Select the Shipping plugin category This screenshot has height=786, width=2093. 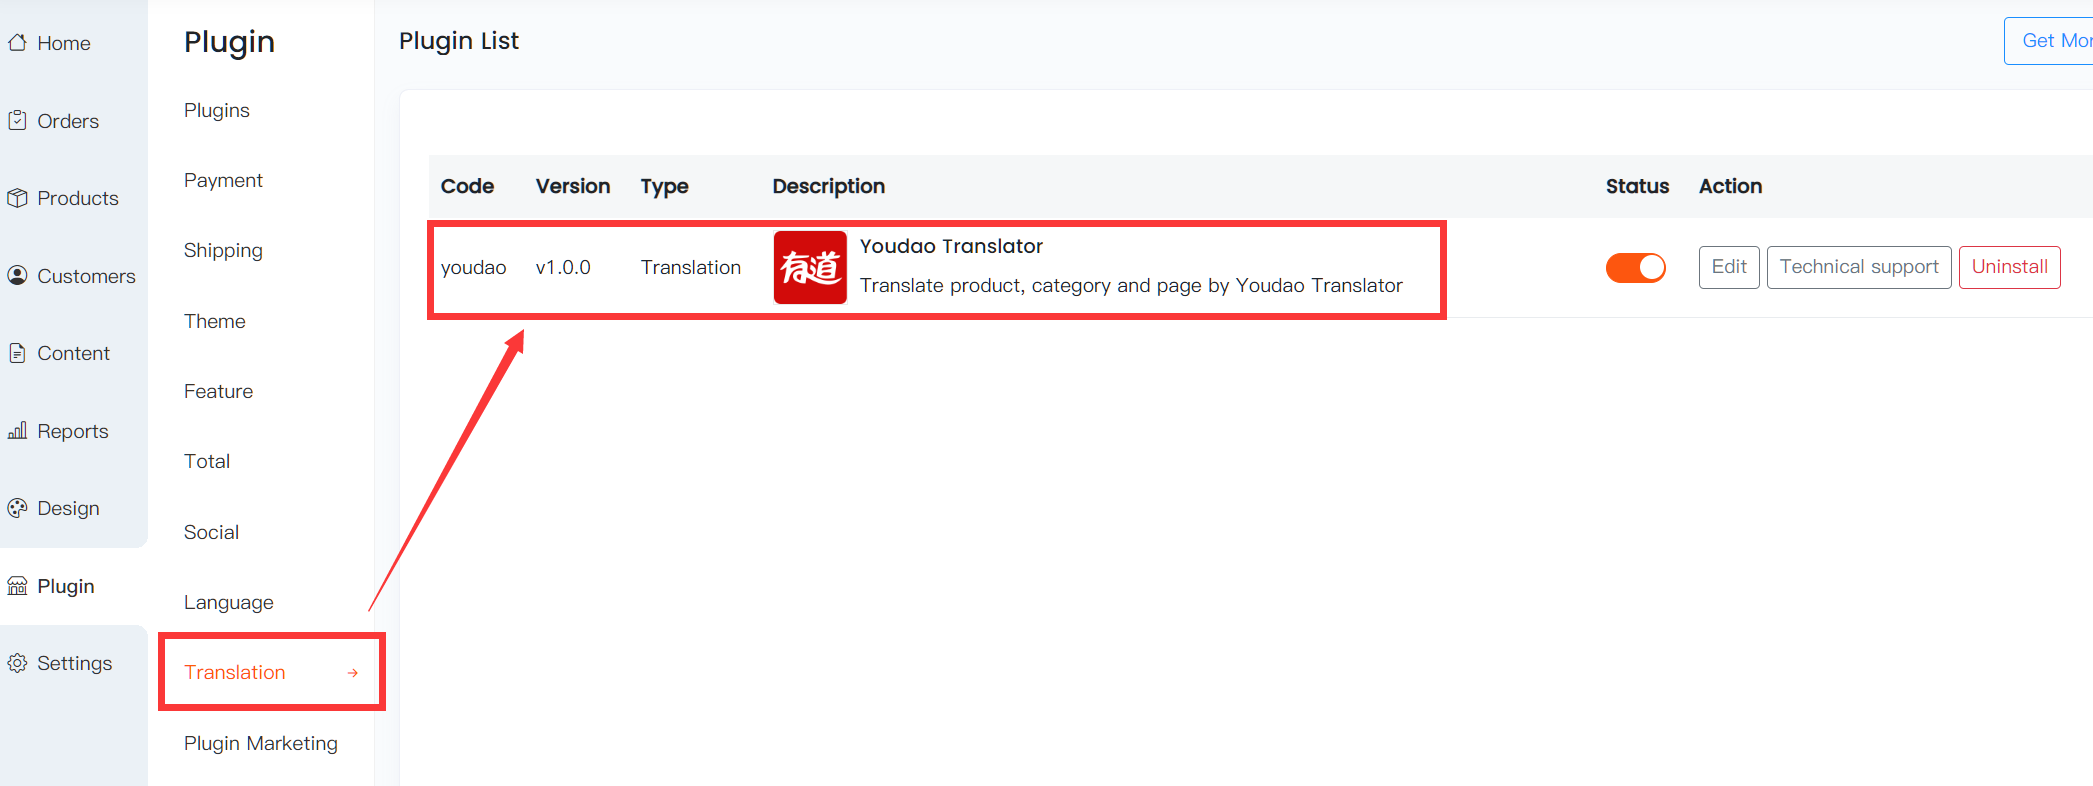click(x=223, y=250)
